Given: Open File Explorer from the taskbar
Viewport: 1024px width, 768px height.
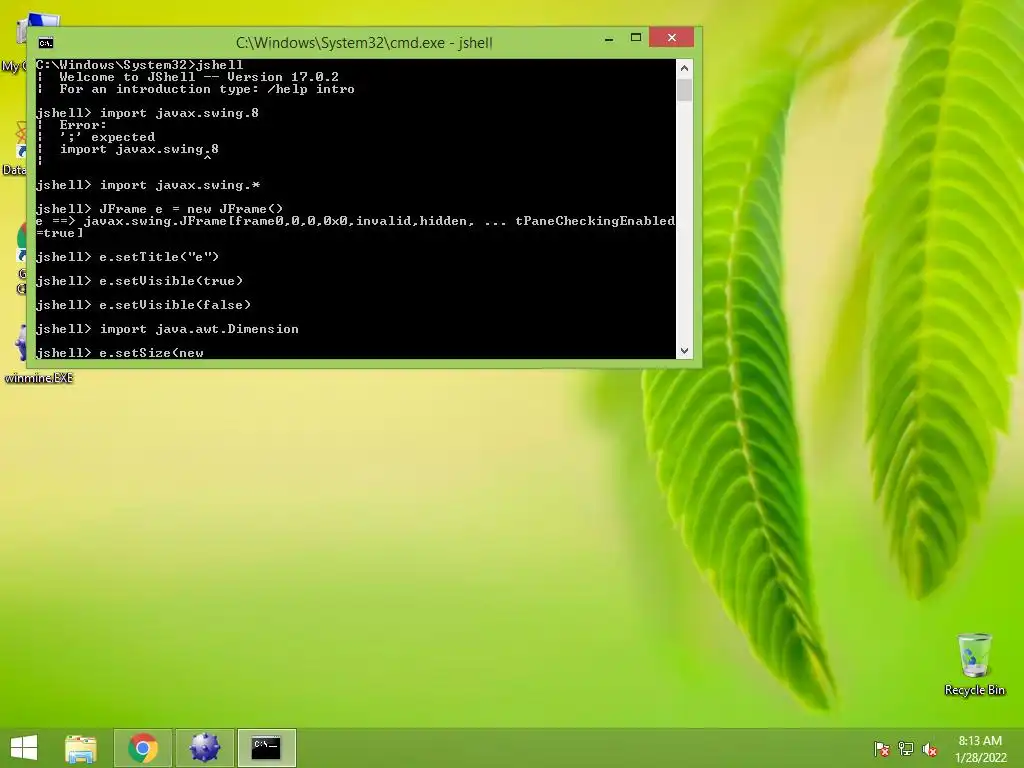Looking at the screenshot, I should point(81,748).
